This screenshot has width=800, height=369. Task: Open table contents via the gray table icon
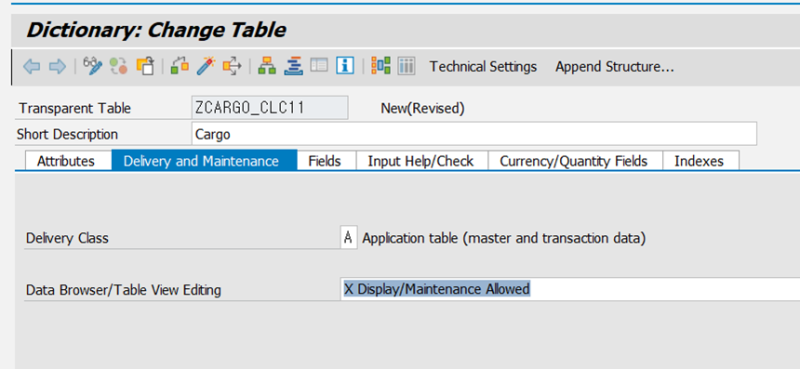(x=319, y=66)
